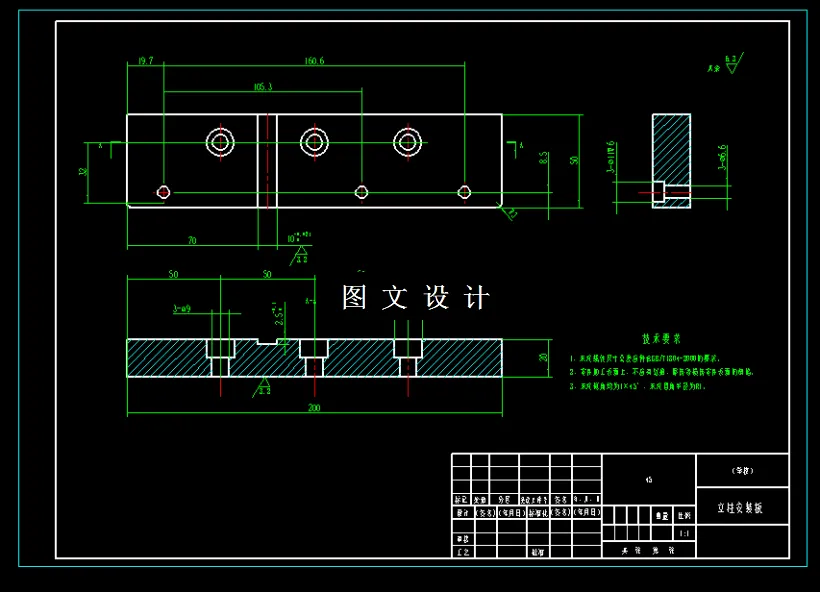Select the small hole at lower right of plate
This screenshot has height=592, width=820.
[464, 192]
